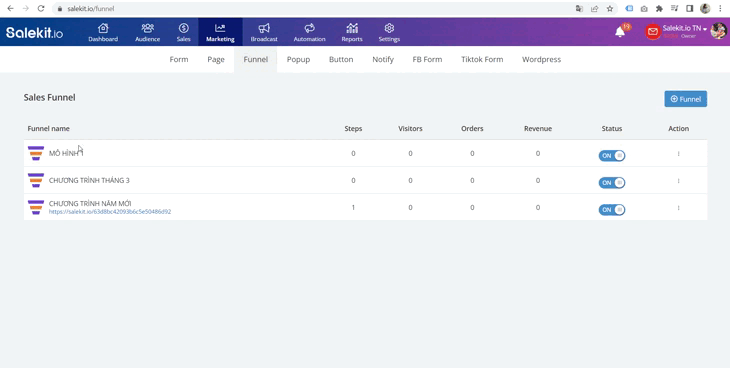Click the Steps column header
Screen dimensions: 730x368
point(353,129)
